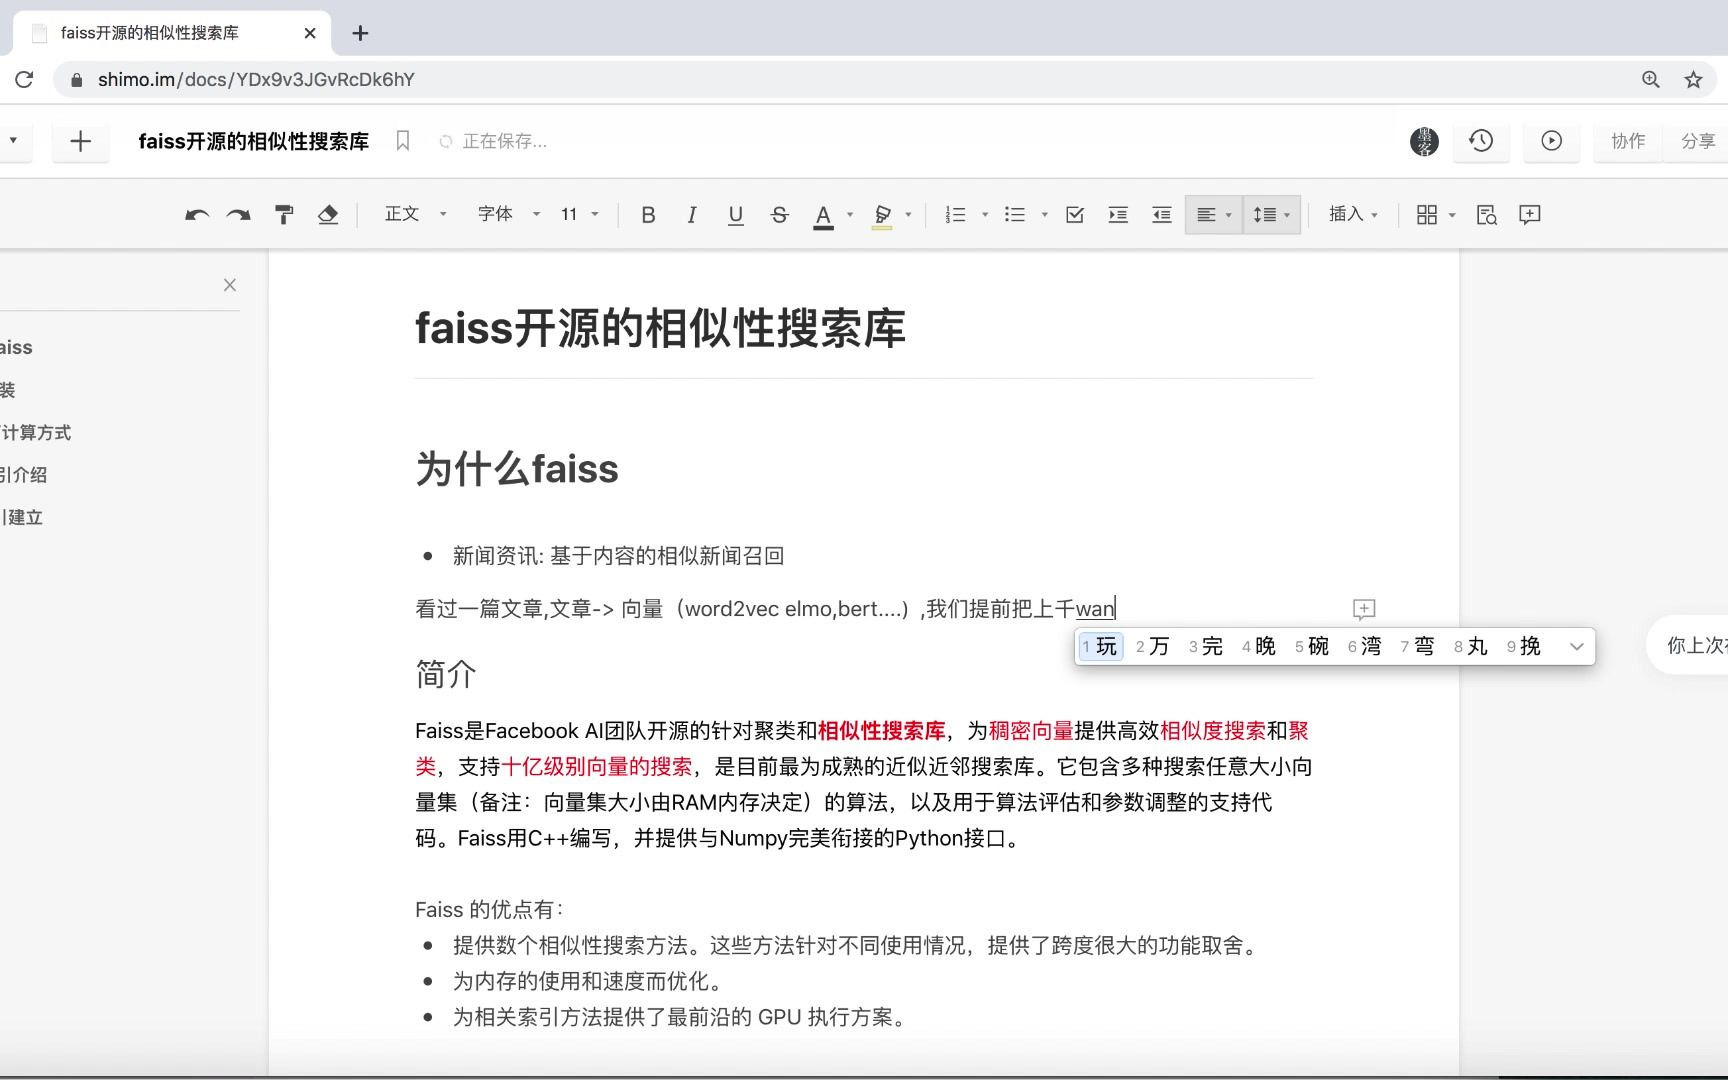Image resolution: width=1728 pixels, height=1080 pixels.
Task: Jump to the 计算方式 outline entry
Action: [x=36, y=433]
